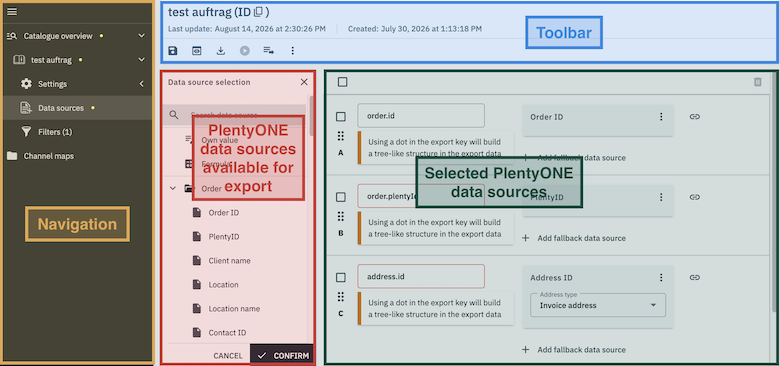Click the run play icon in toolbar

click(x=245, y=51)
